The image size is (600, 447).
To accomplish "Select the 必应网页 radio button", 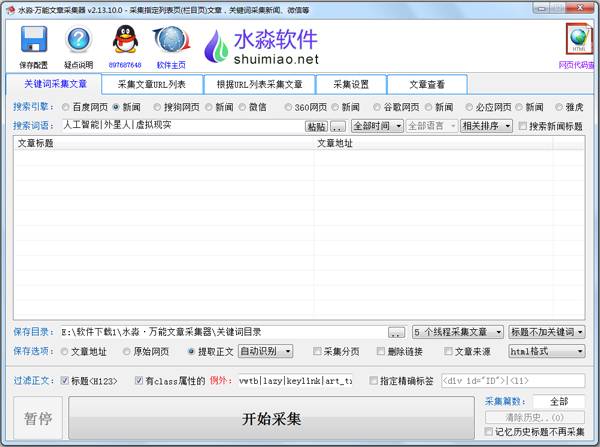I will tap(469, 107).
